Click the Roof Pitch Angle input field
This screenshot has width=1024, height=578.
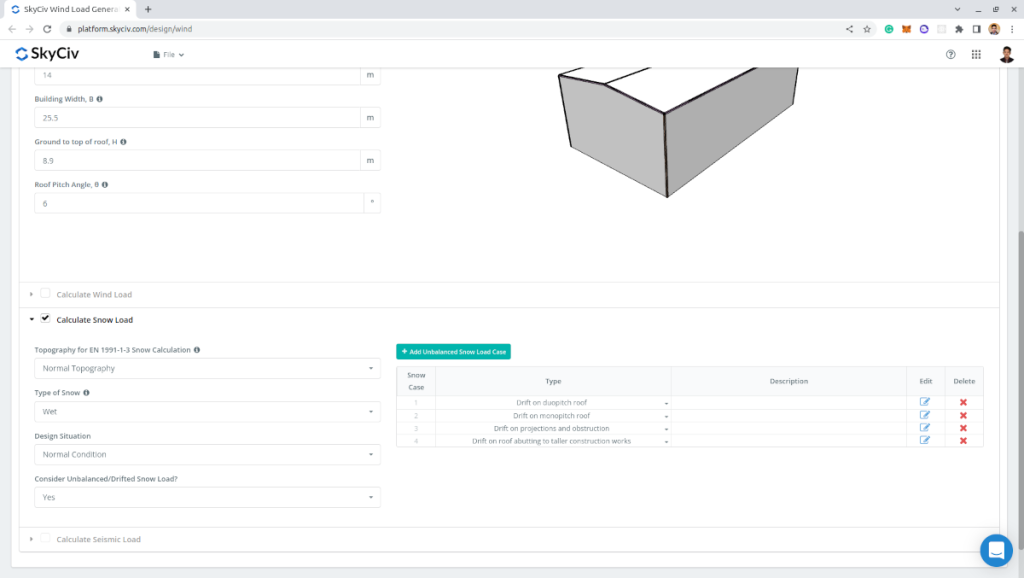(x=198, y=203)
